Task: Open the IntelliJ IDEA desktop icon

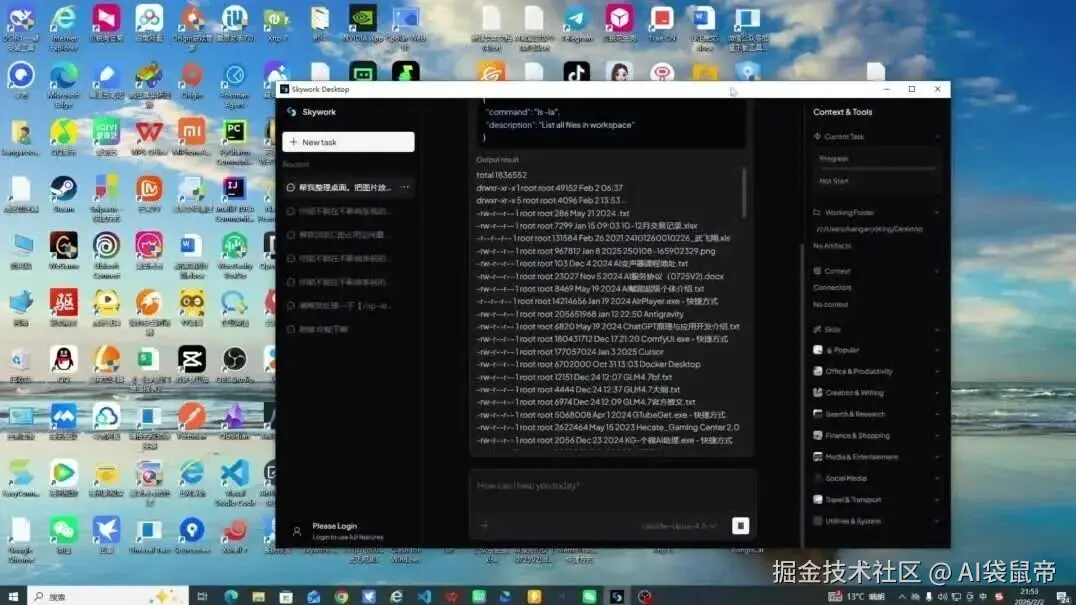Action: pyautogui.click(x=234, y=199)
